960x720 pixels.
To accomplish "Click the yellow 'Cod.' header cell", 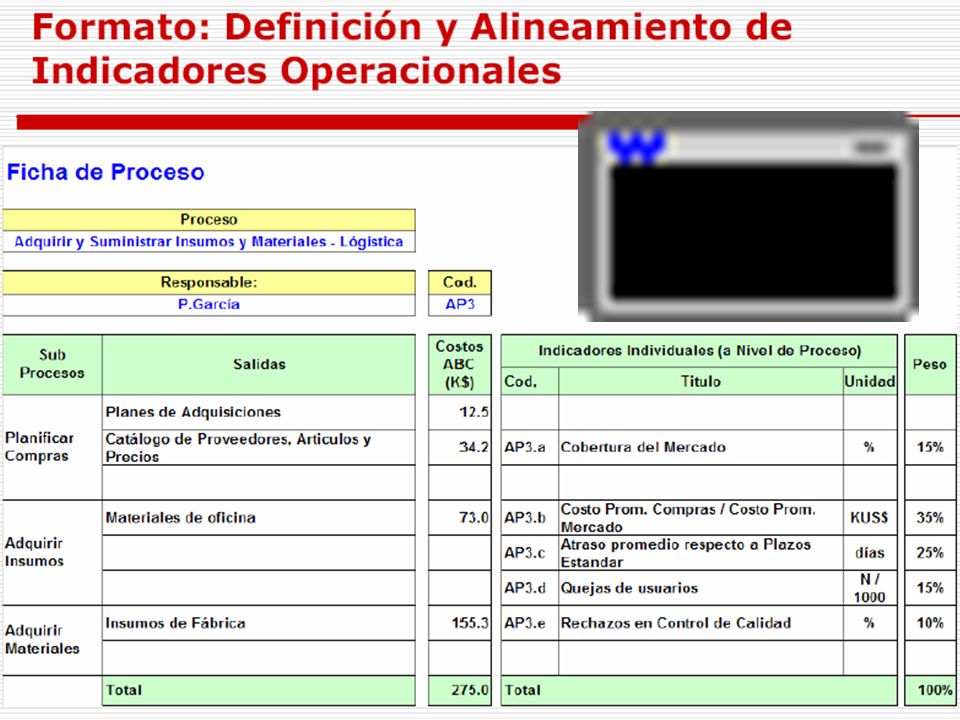I will (x=460, y=282).
